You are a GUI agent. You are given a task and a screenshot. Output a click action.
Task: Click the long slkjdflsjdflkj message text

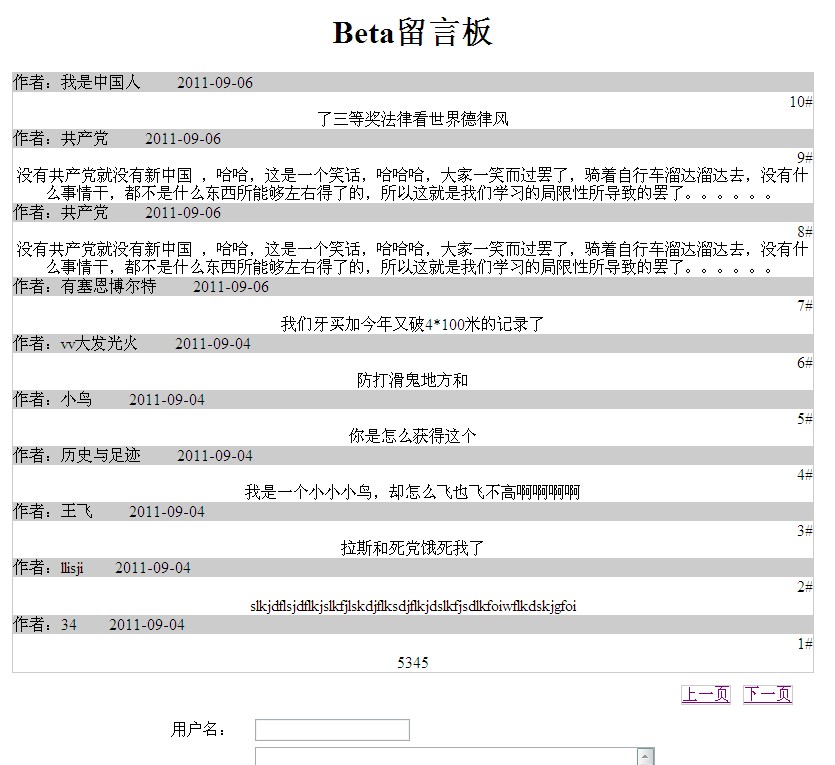413,606
